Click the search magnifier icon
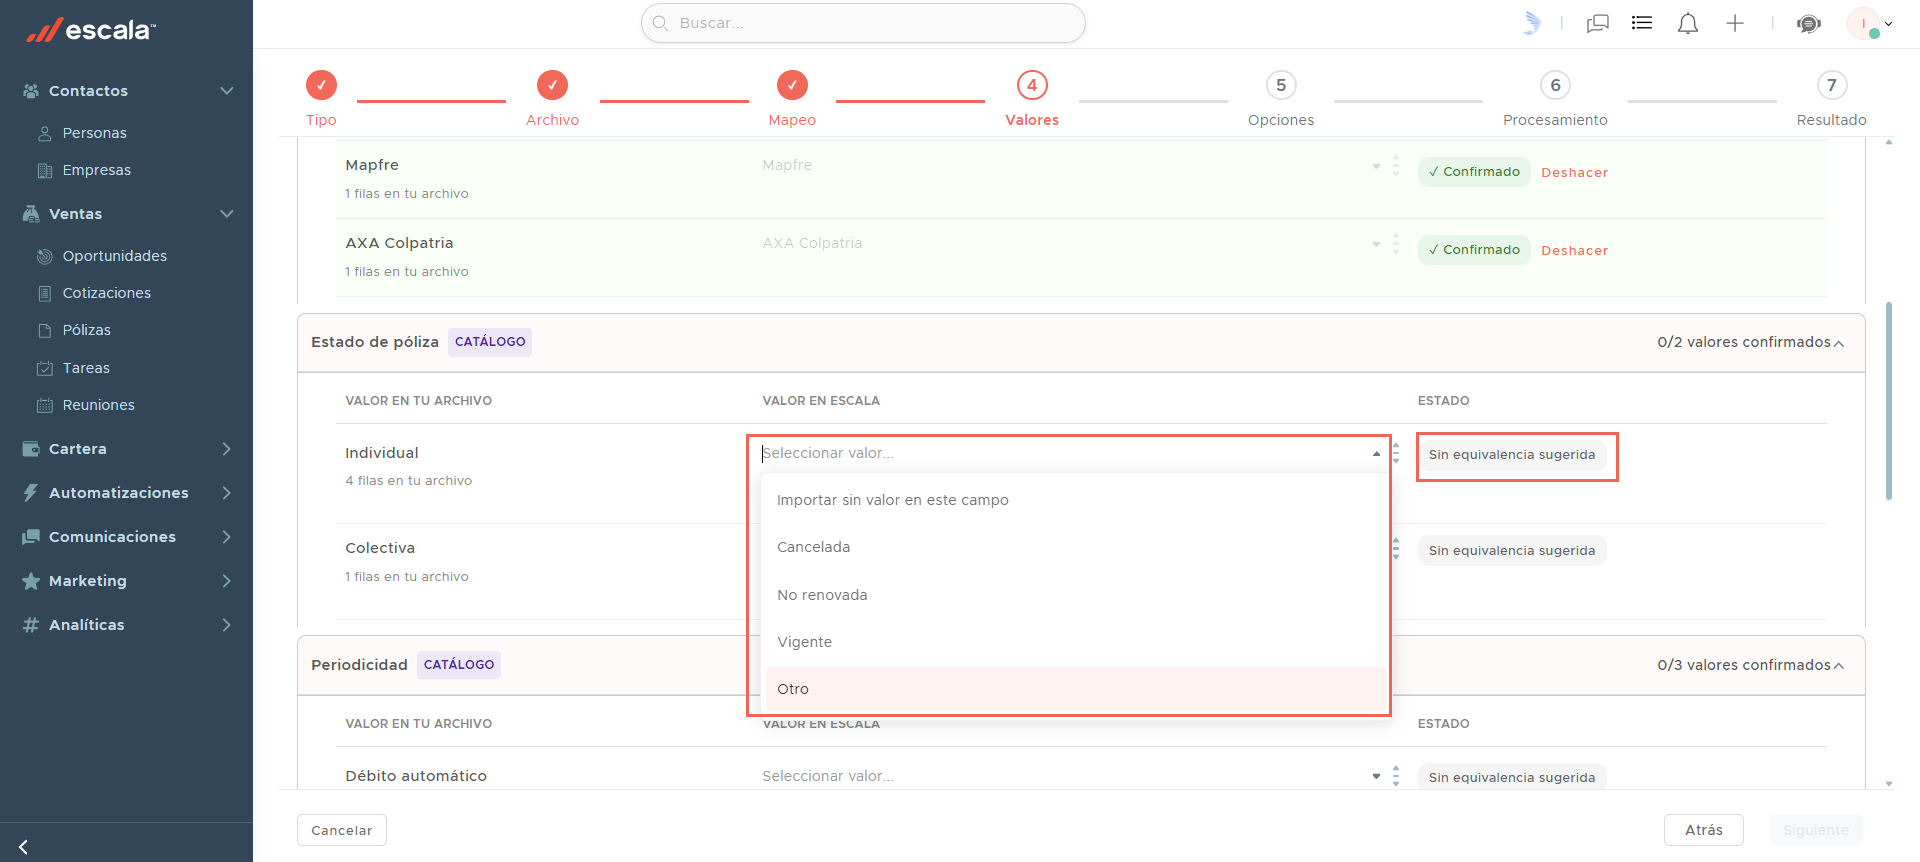The height and width of the screenshot is (862, 1920). (x=660, y=23)
